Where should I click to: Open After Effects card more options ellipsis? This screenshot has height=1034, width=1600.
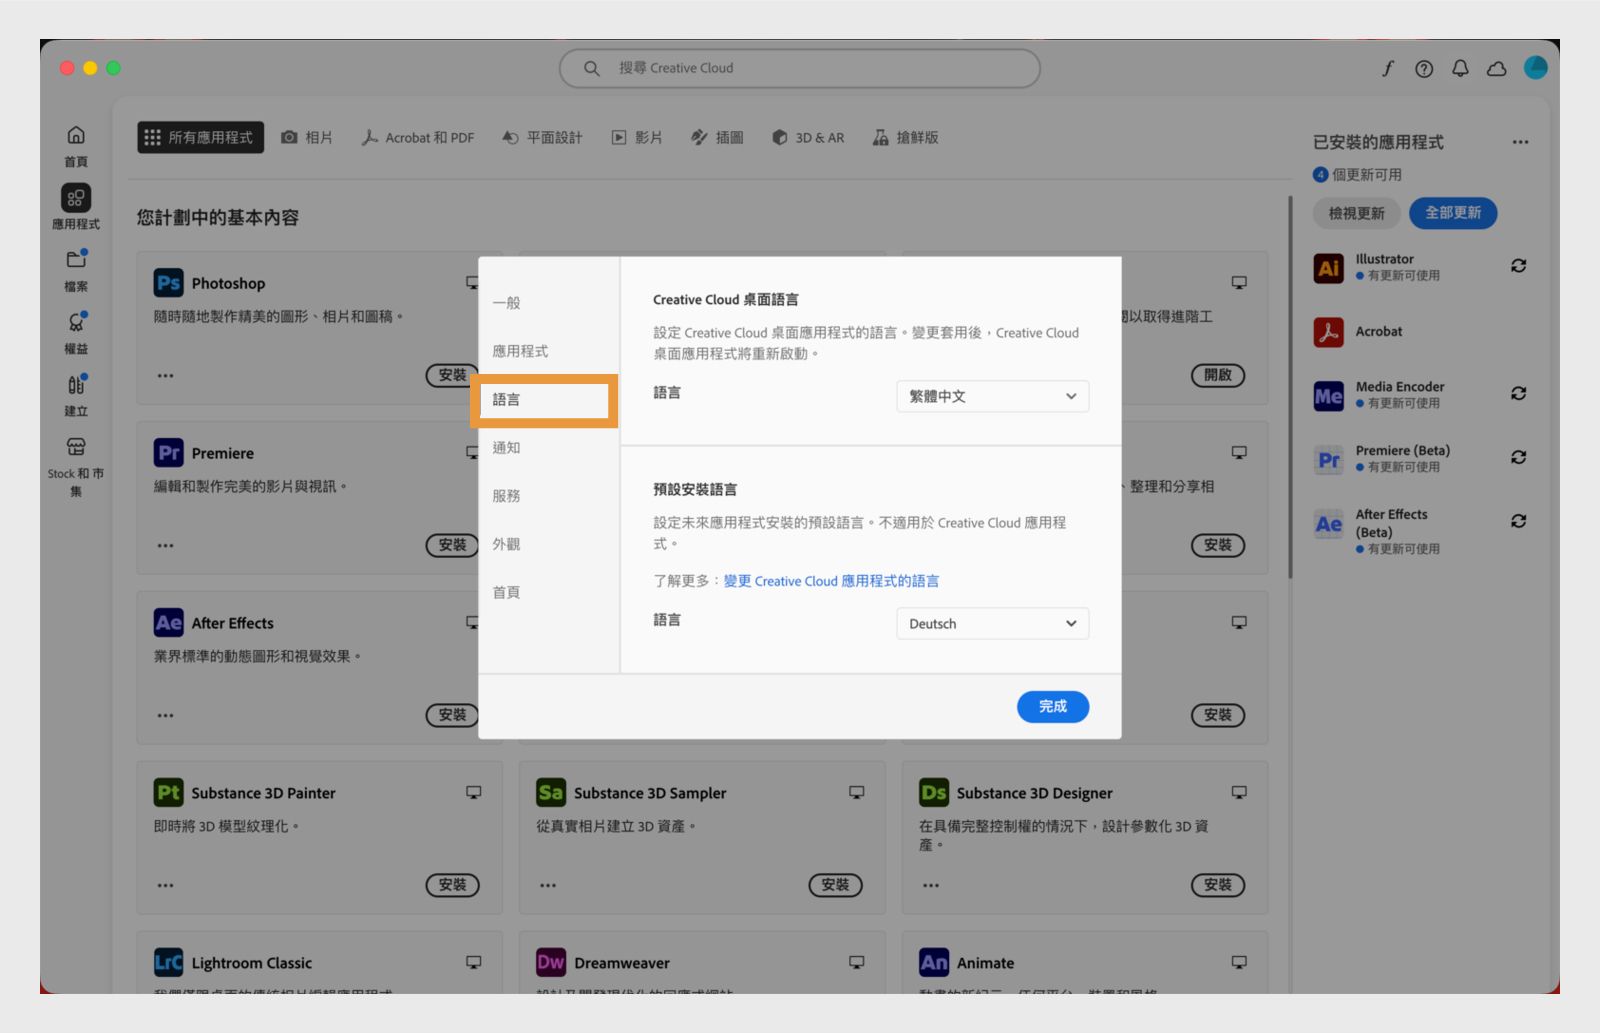click(165, 716)
